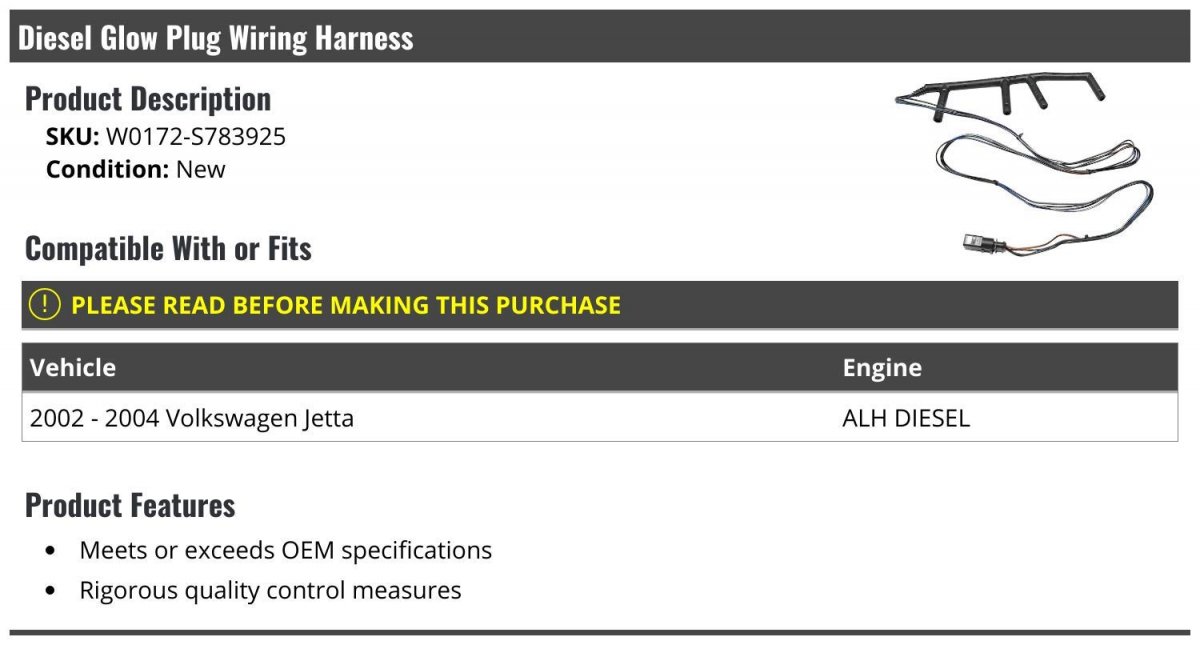Click the SKU label text
This screenshot has height=645, width=1200.
tap(73, 136)
